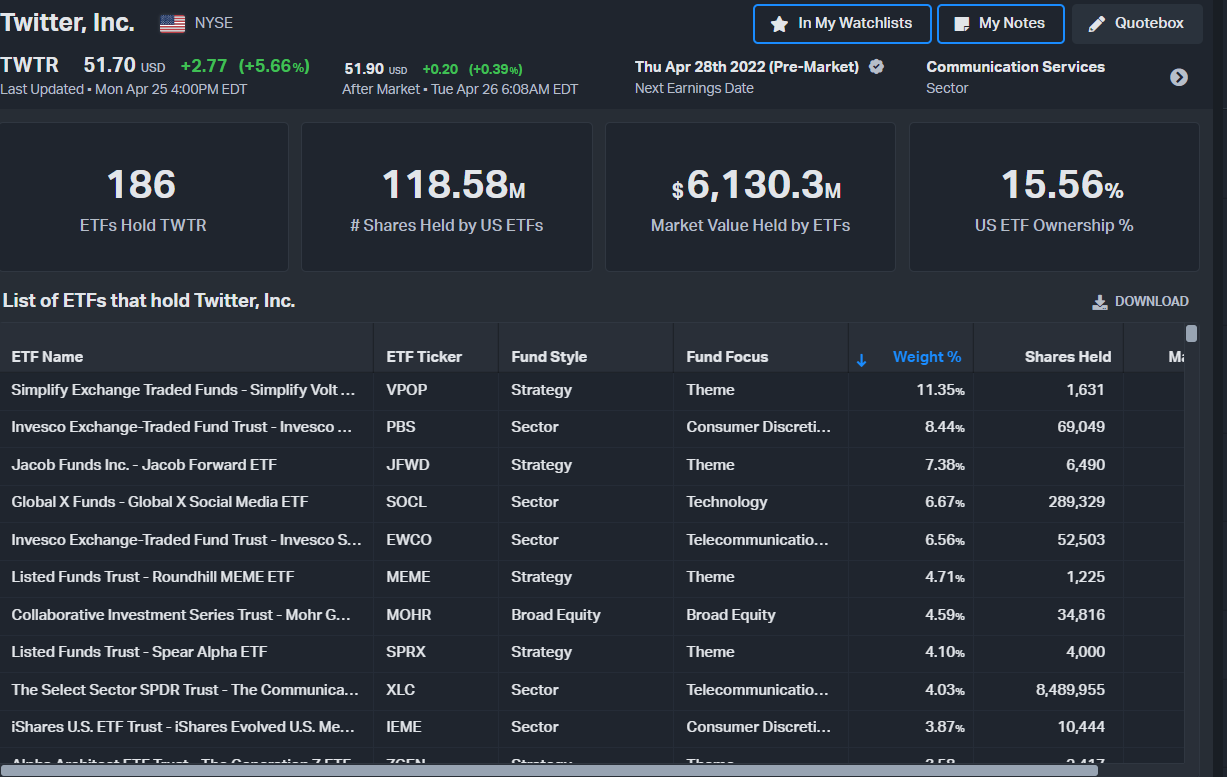Click the horizontal scrollbar at table bottom
The height and width of the screenshot is (777, 1227).
[x=550, y=769]
